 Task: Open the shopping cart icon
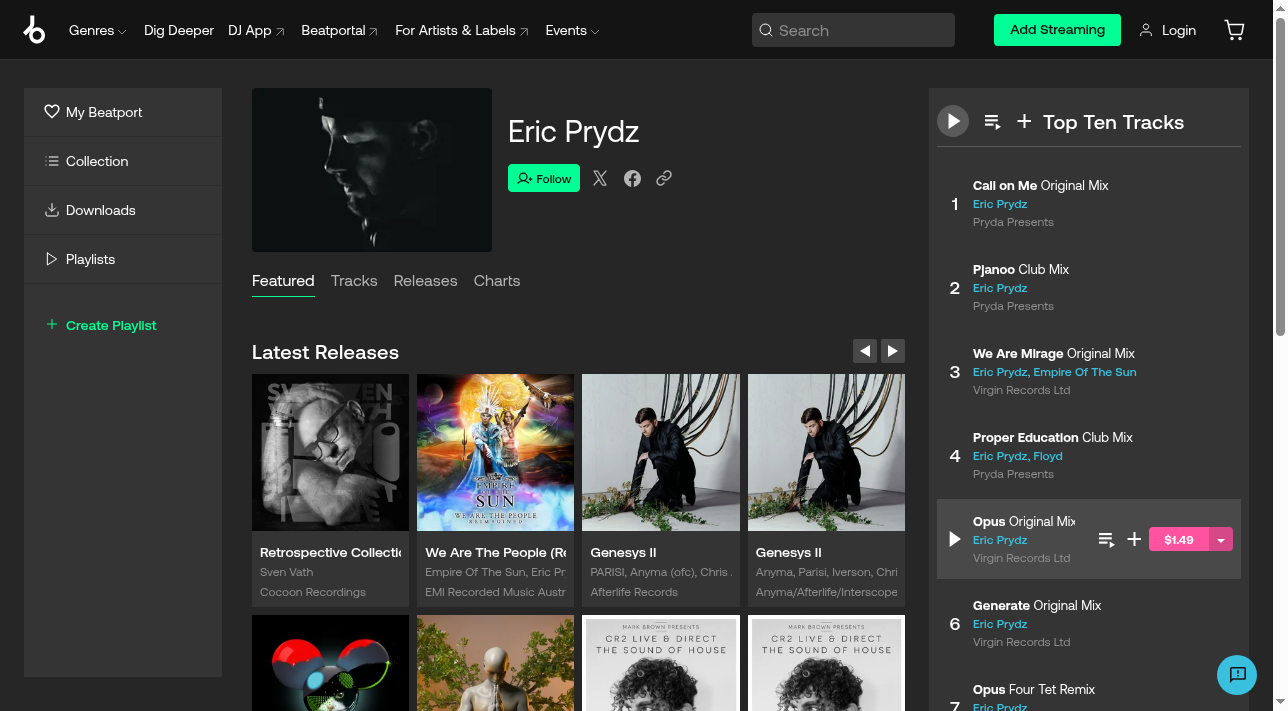click(1235, 30)
